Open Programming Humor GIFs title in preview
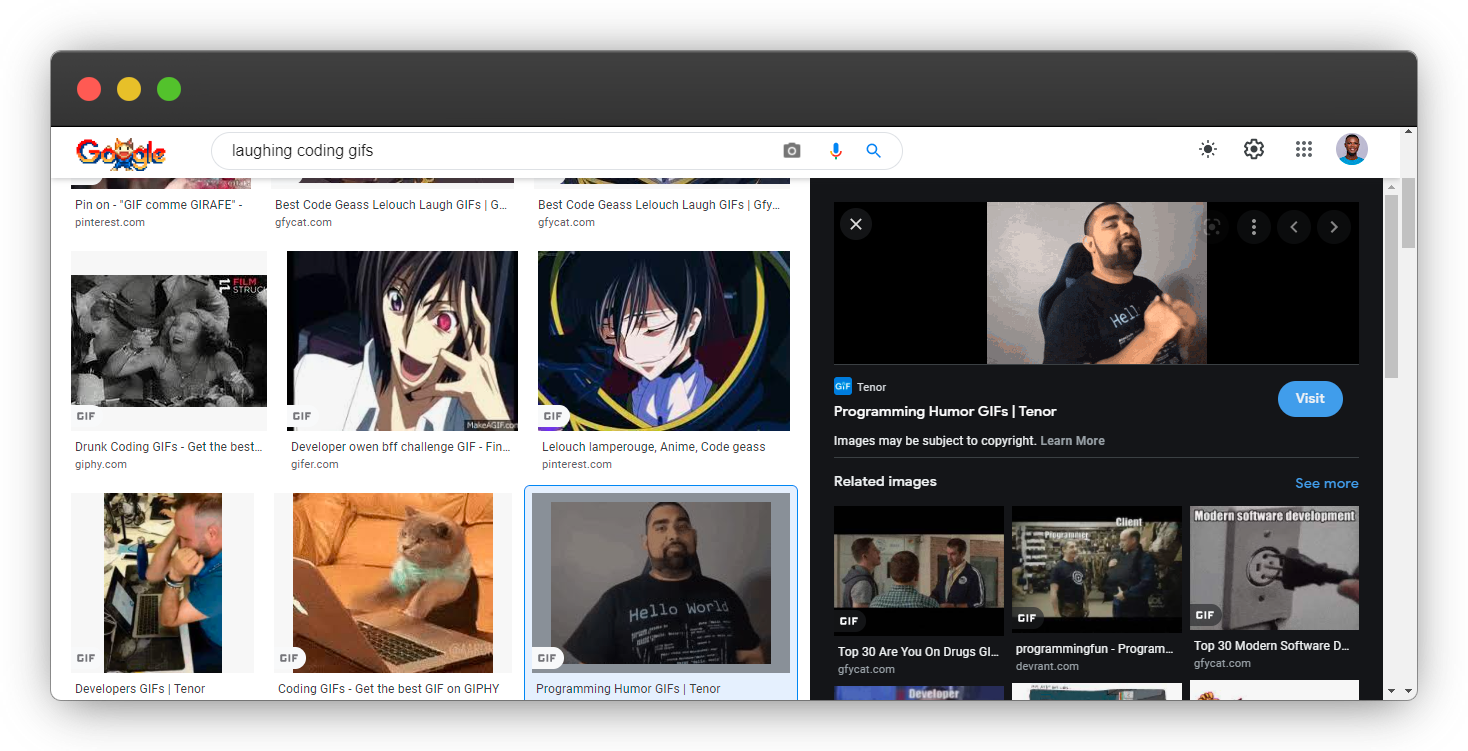1468x751 pixels. [x=945, y=411]
